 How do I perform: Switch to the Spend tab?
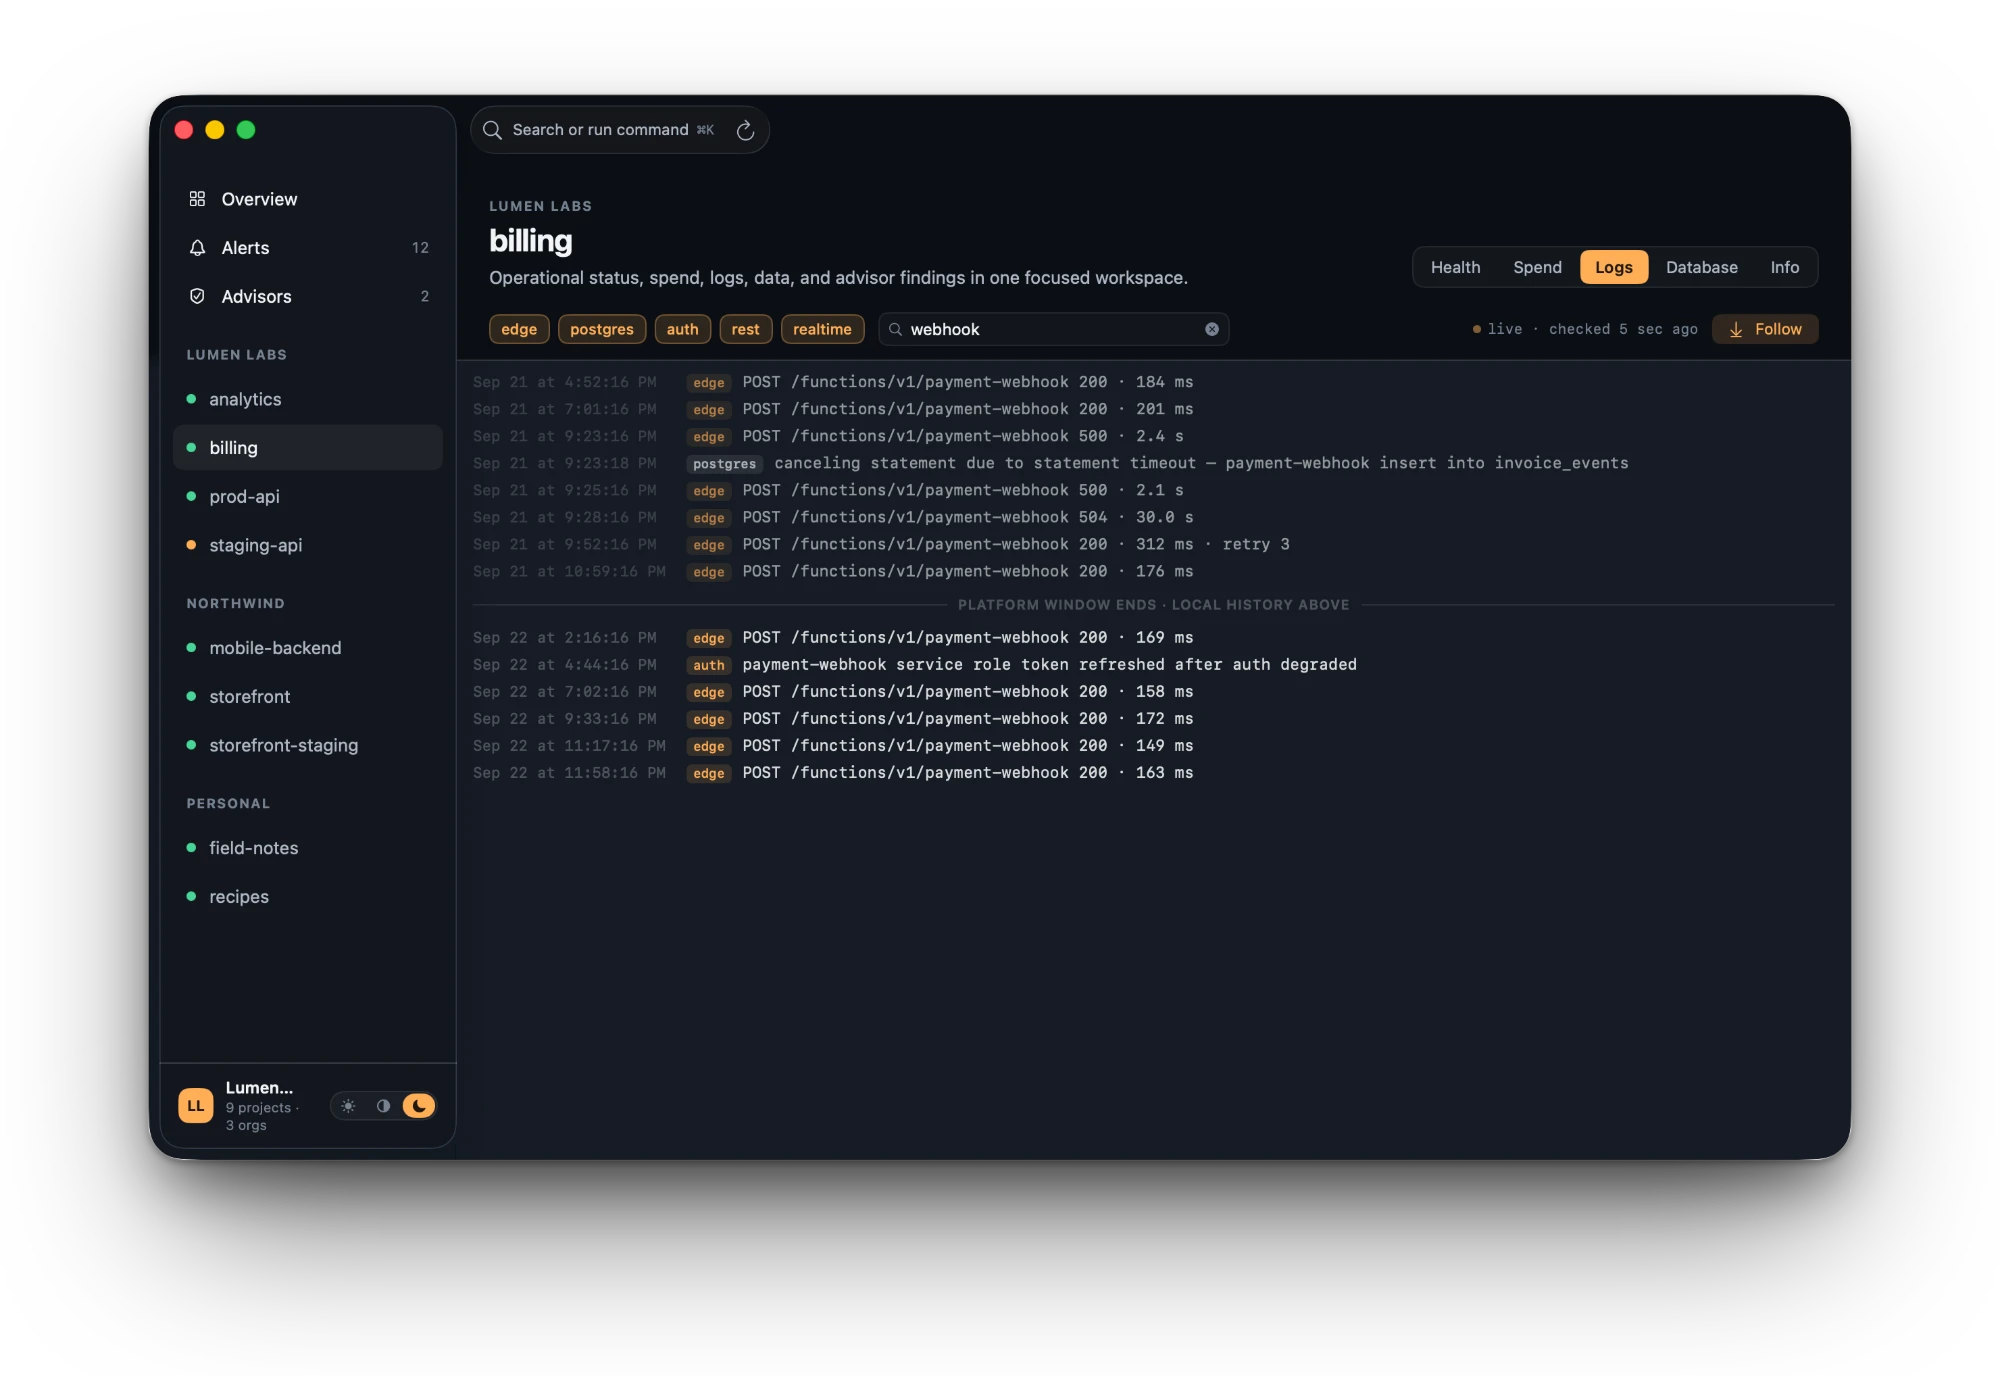point(1537,267)
